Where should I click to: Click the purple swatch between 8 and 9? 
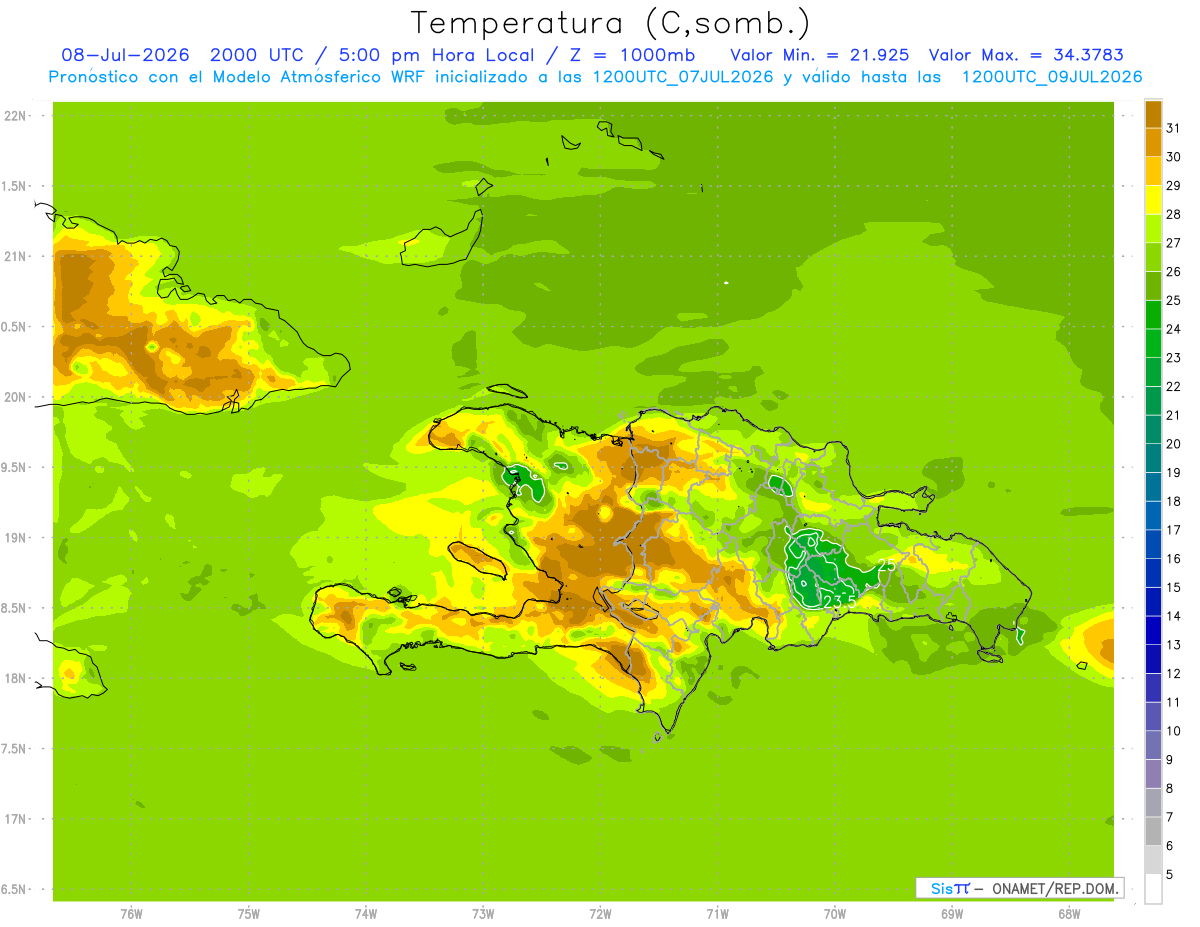point(1153,774)
